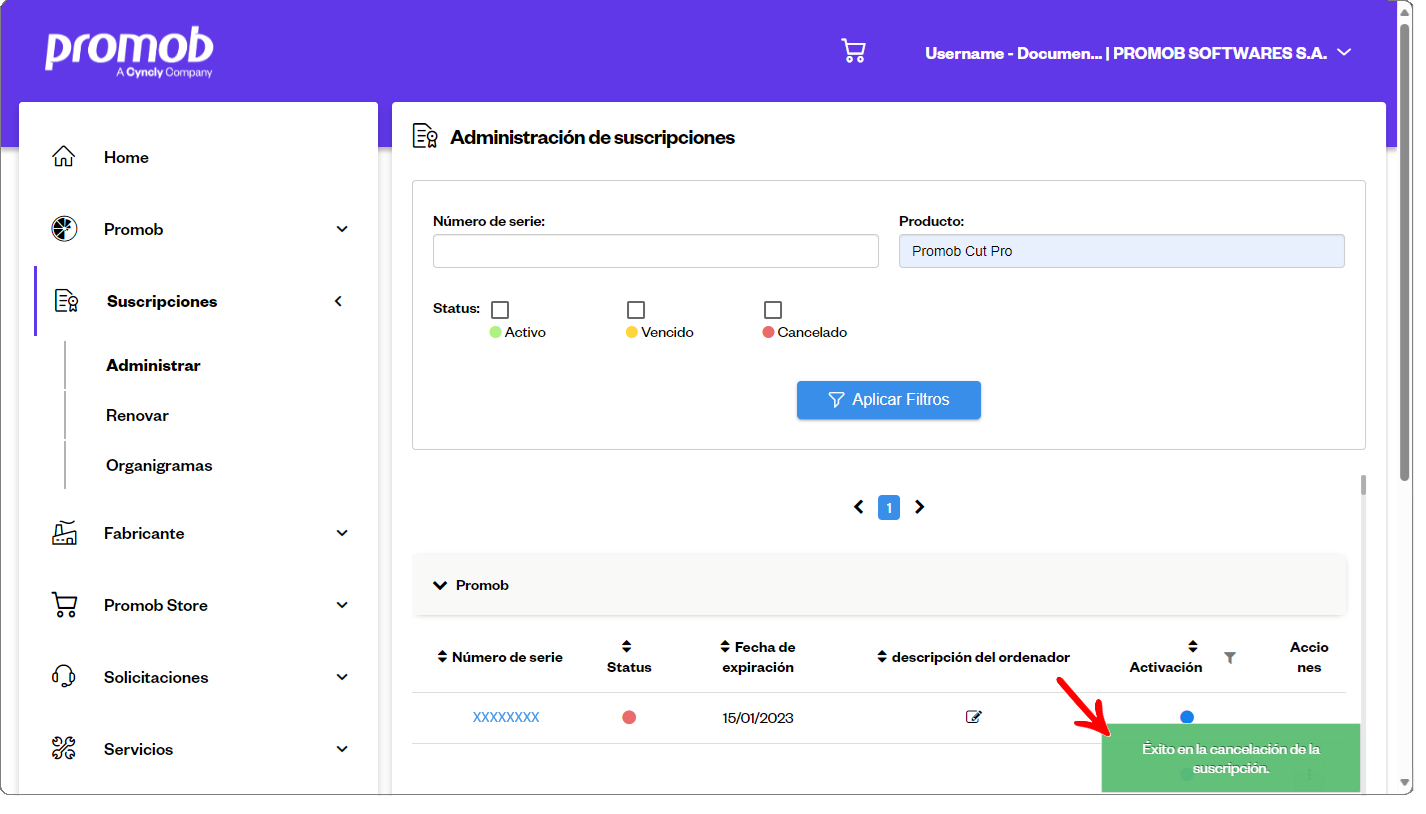Image resolution: width=1426 pixels, height=814 pixels.
Task: Click the Servicios tools icon
Action: 64,749
